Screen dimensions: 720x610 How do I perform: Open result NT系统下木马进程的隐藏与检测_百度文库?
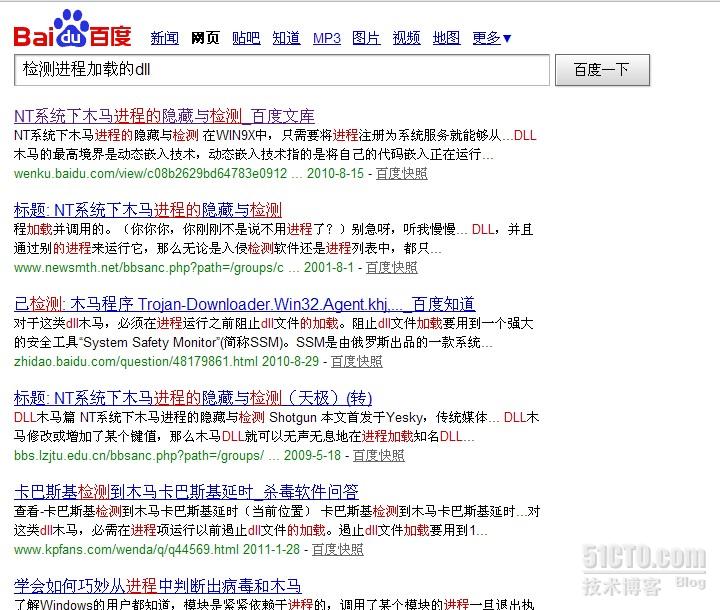point(164,116)
